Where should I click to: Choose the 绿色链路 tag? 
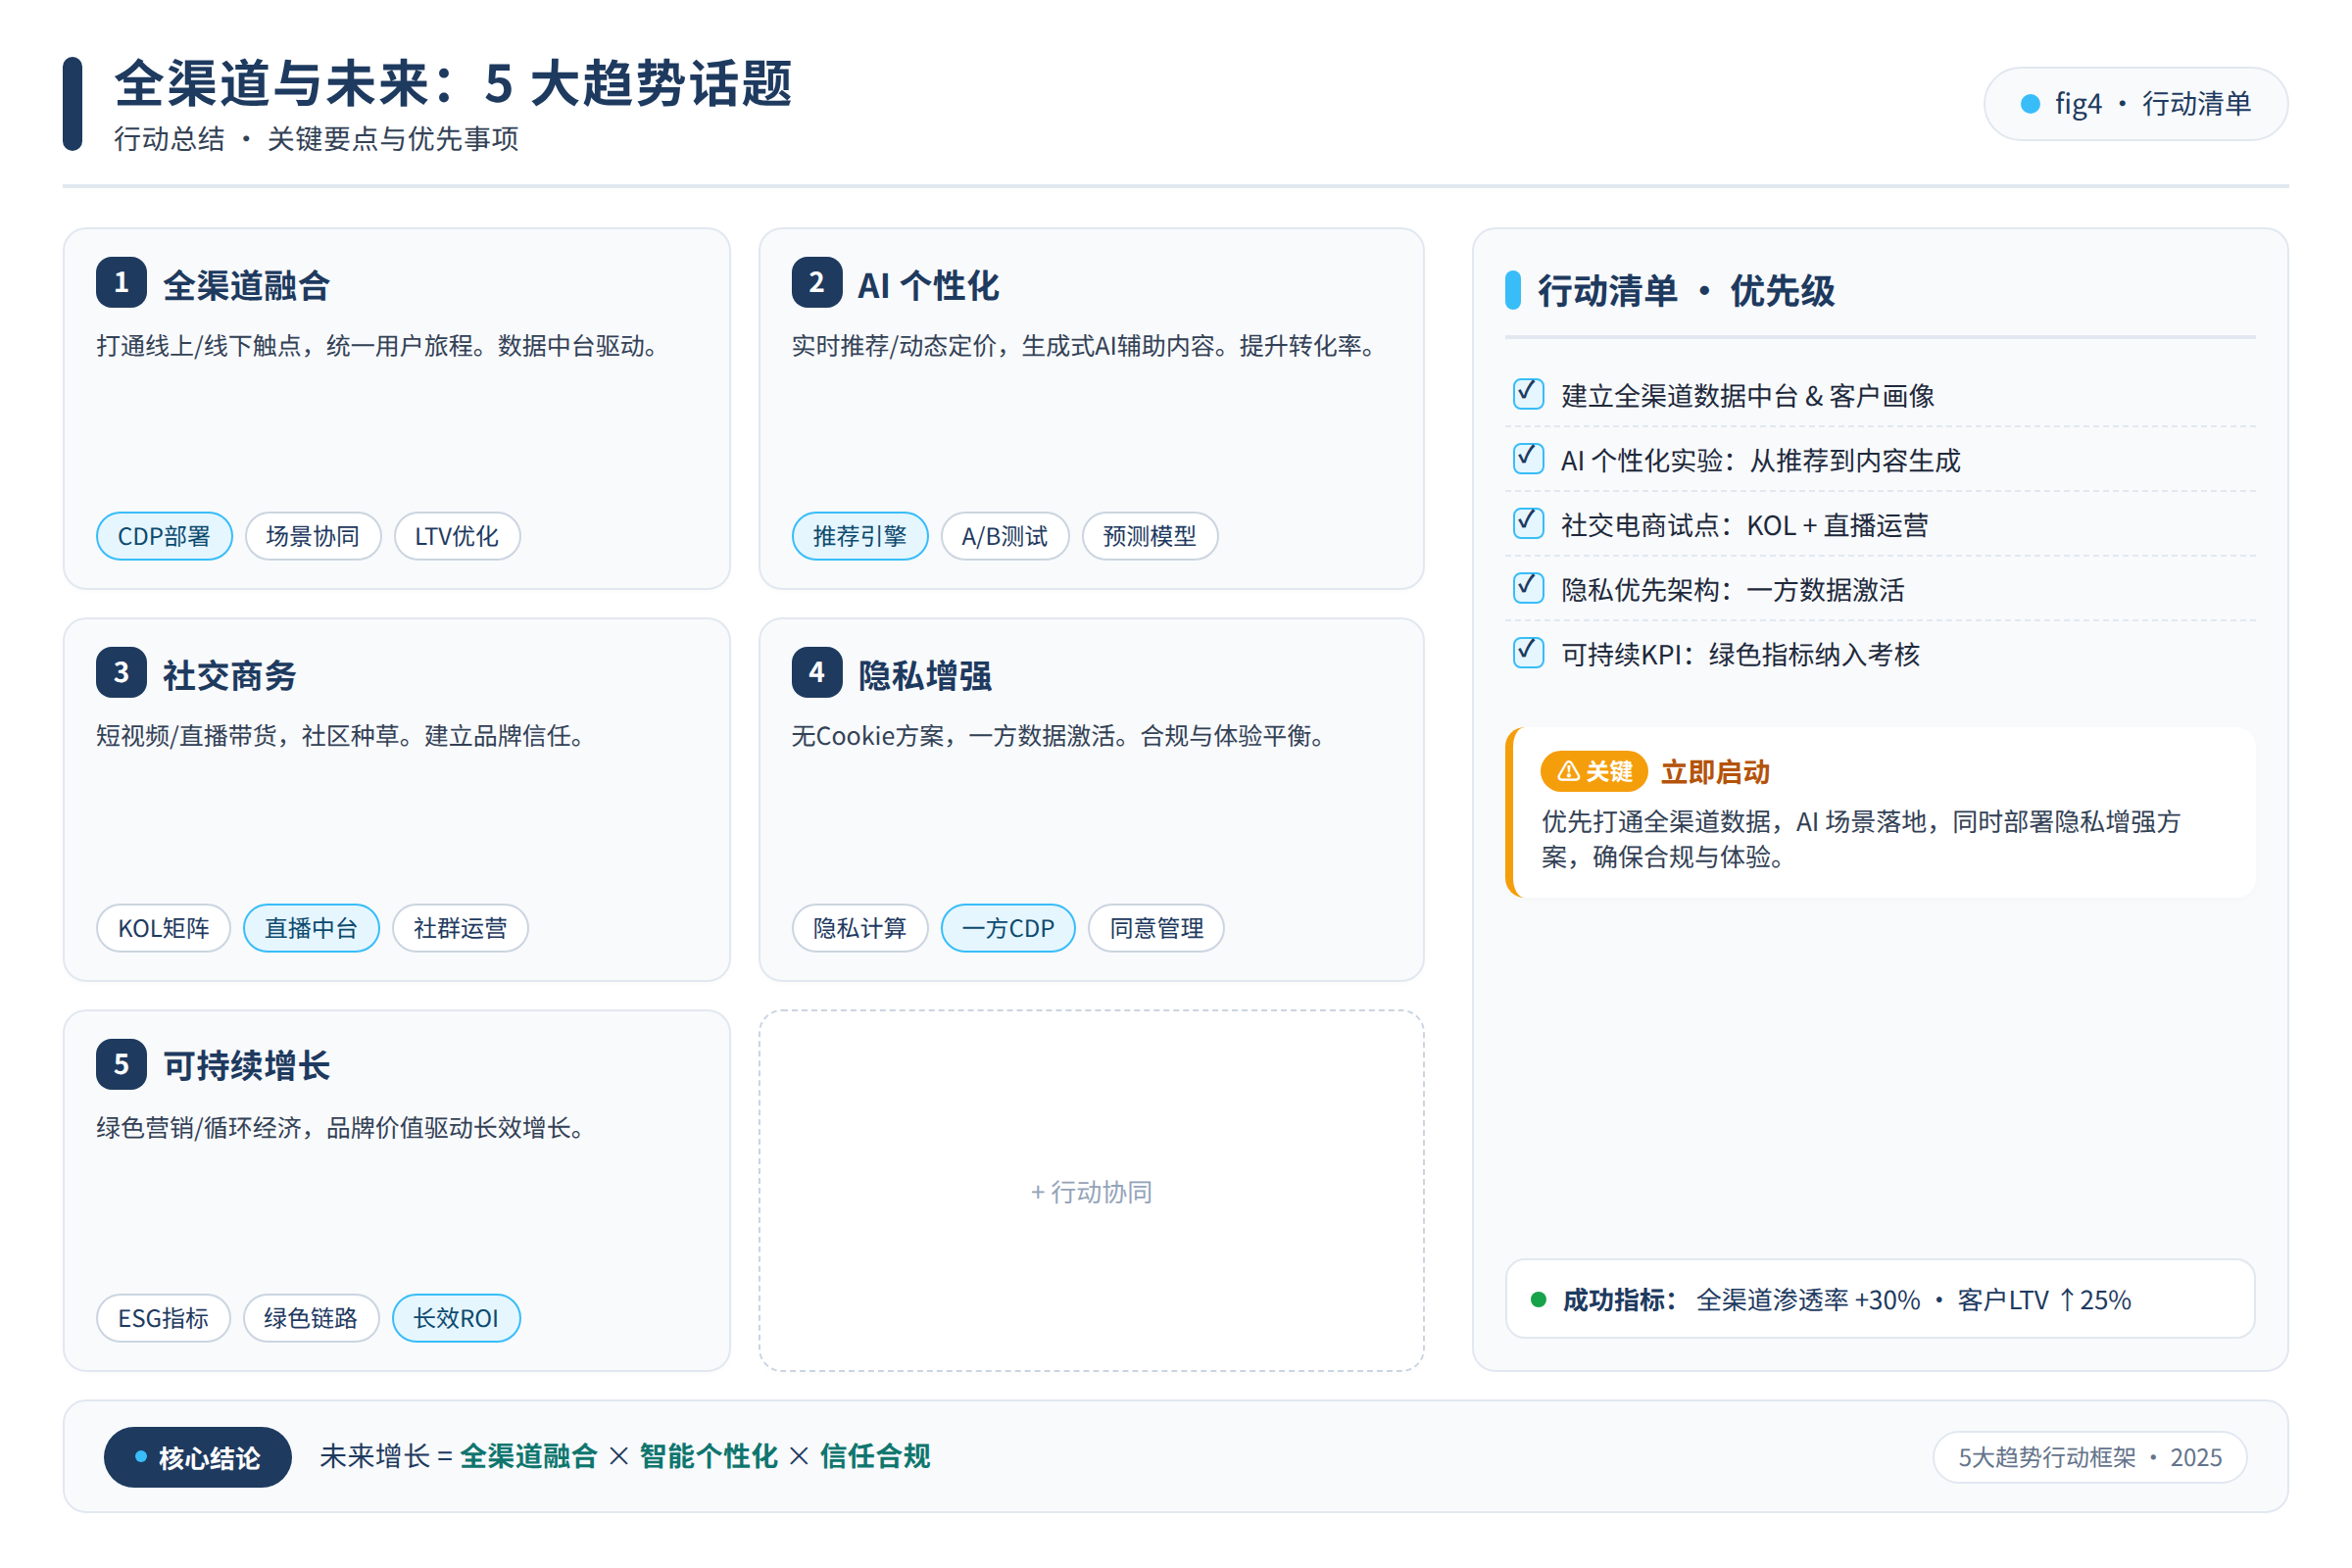tap(312, 1318)
